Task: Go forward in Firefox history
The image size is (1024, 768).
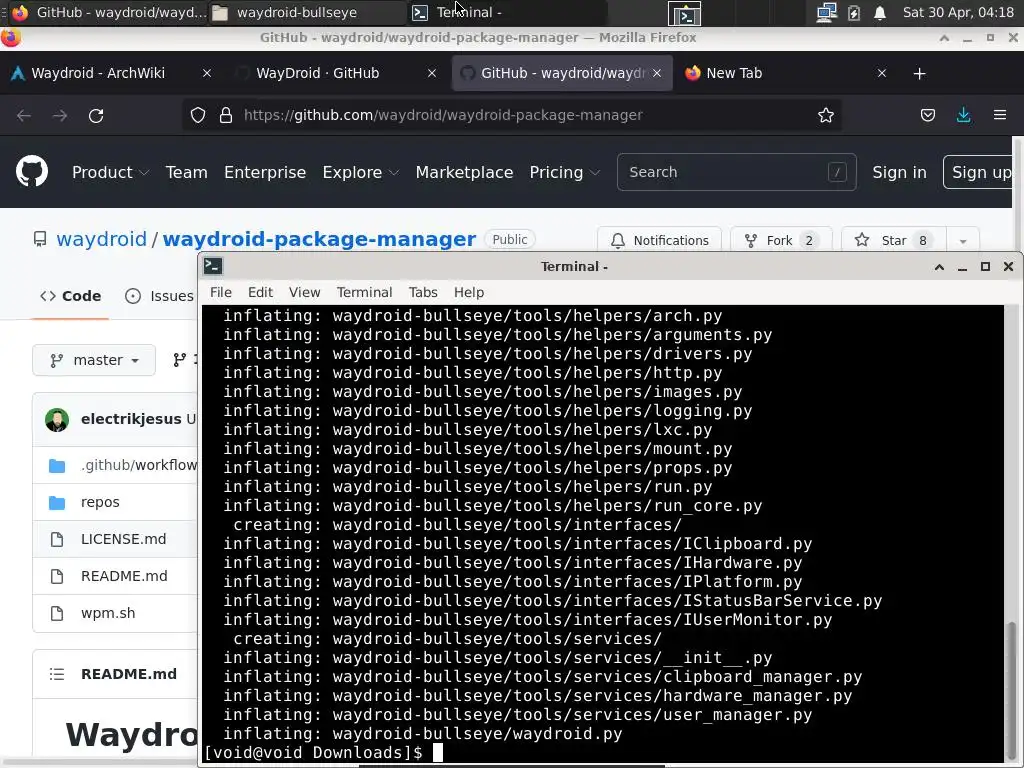Action: coord(60,116)
